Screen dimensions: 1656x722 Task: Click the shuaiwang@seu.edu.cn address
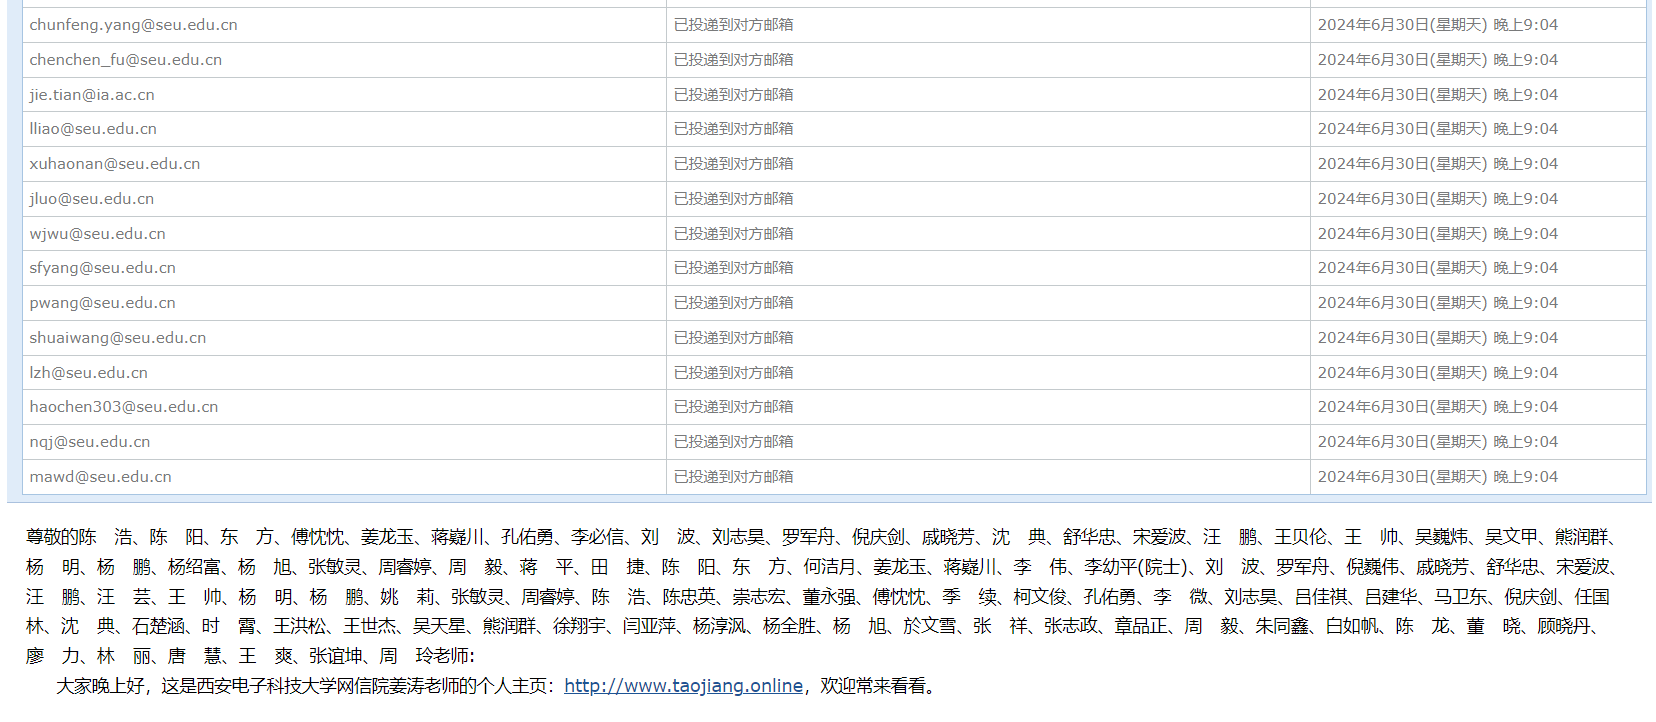118,338
